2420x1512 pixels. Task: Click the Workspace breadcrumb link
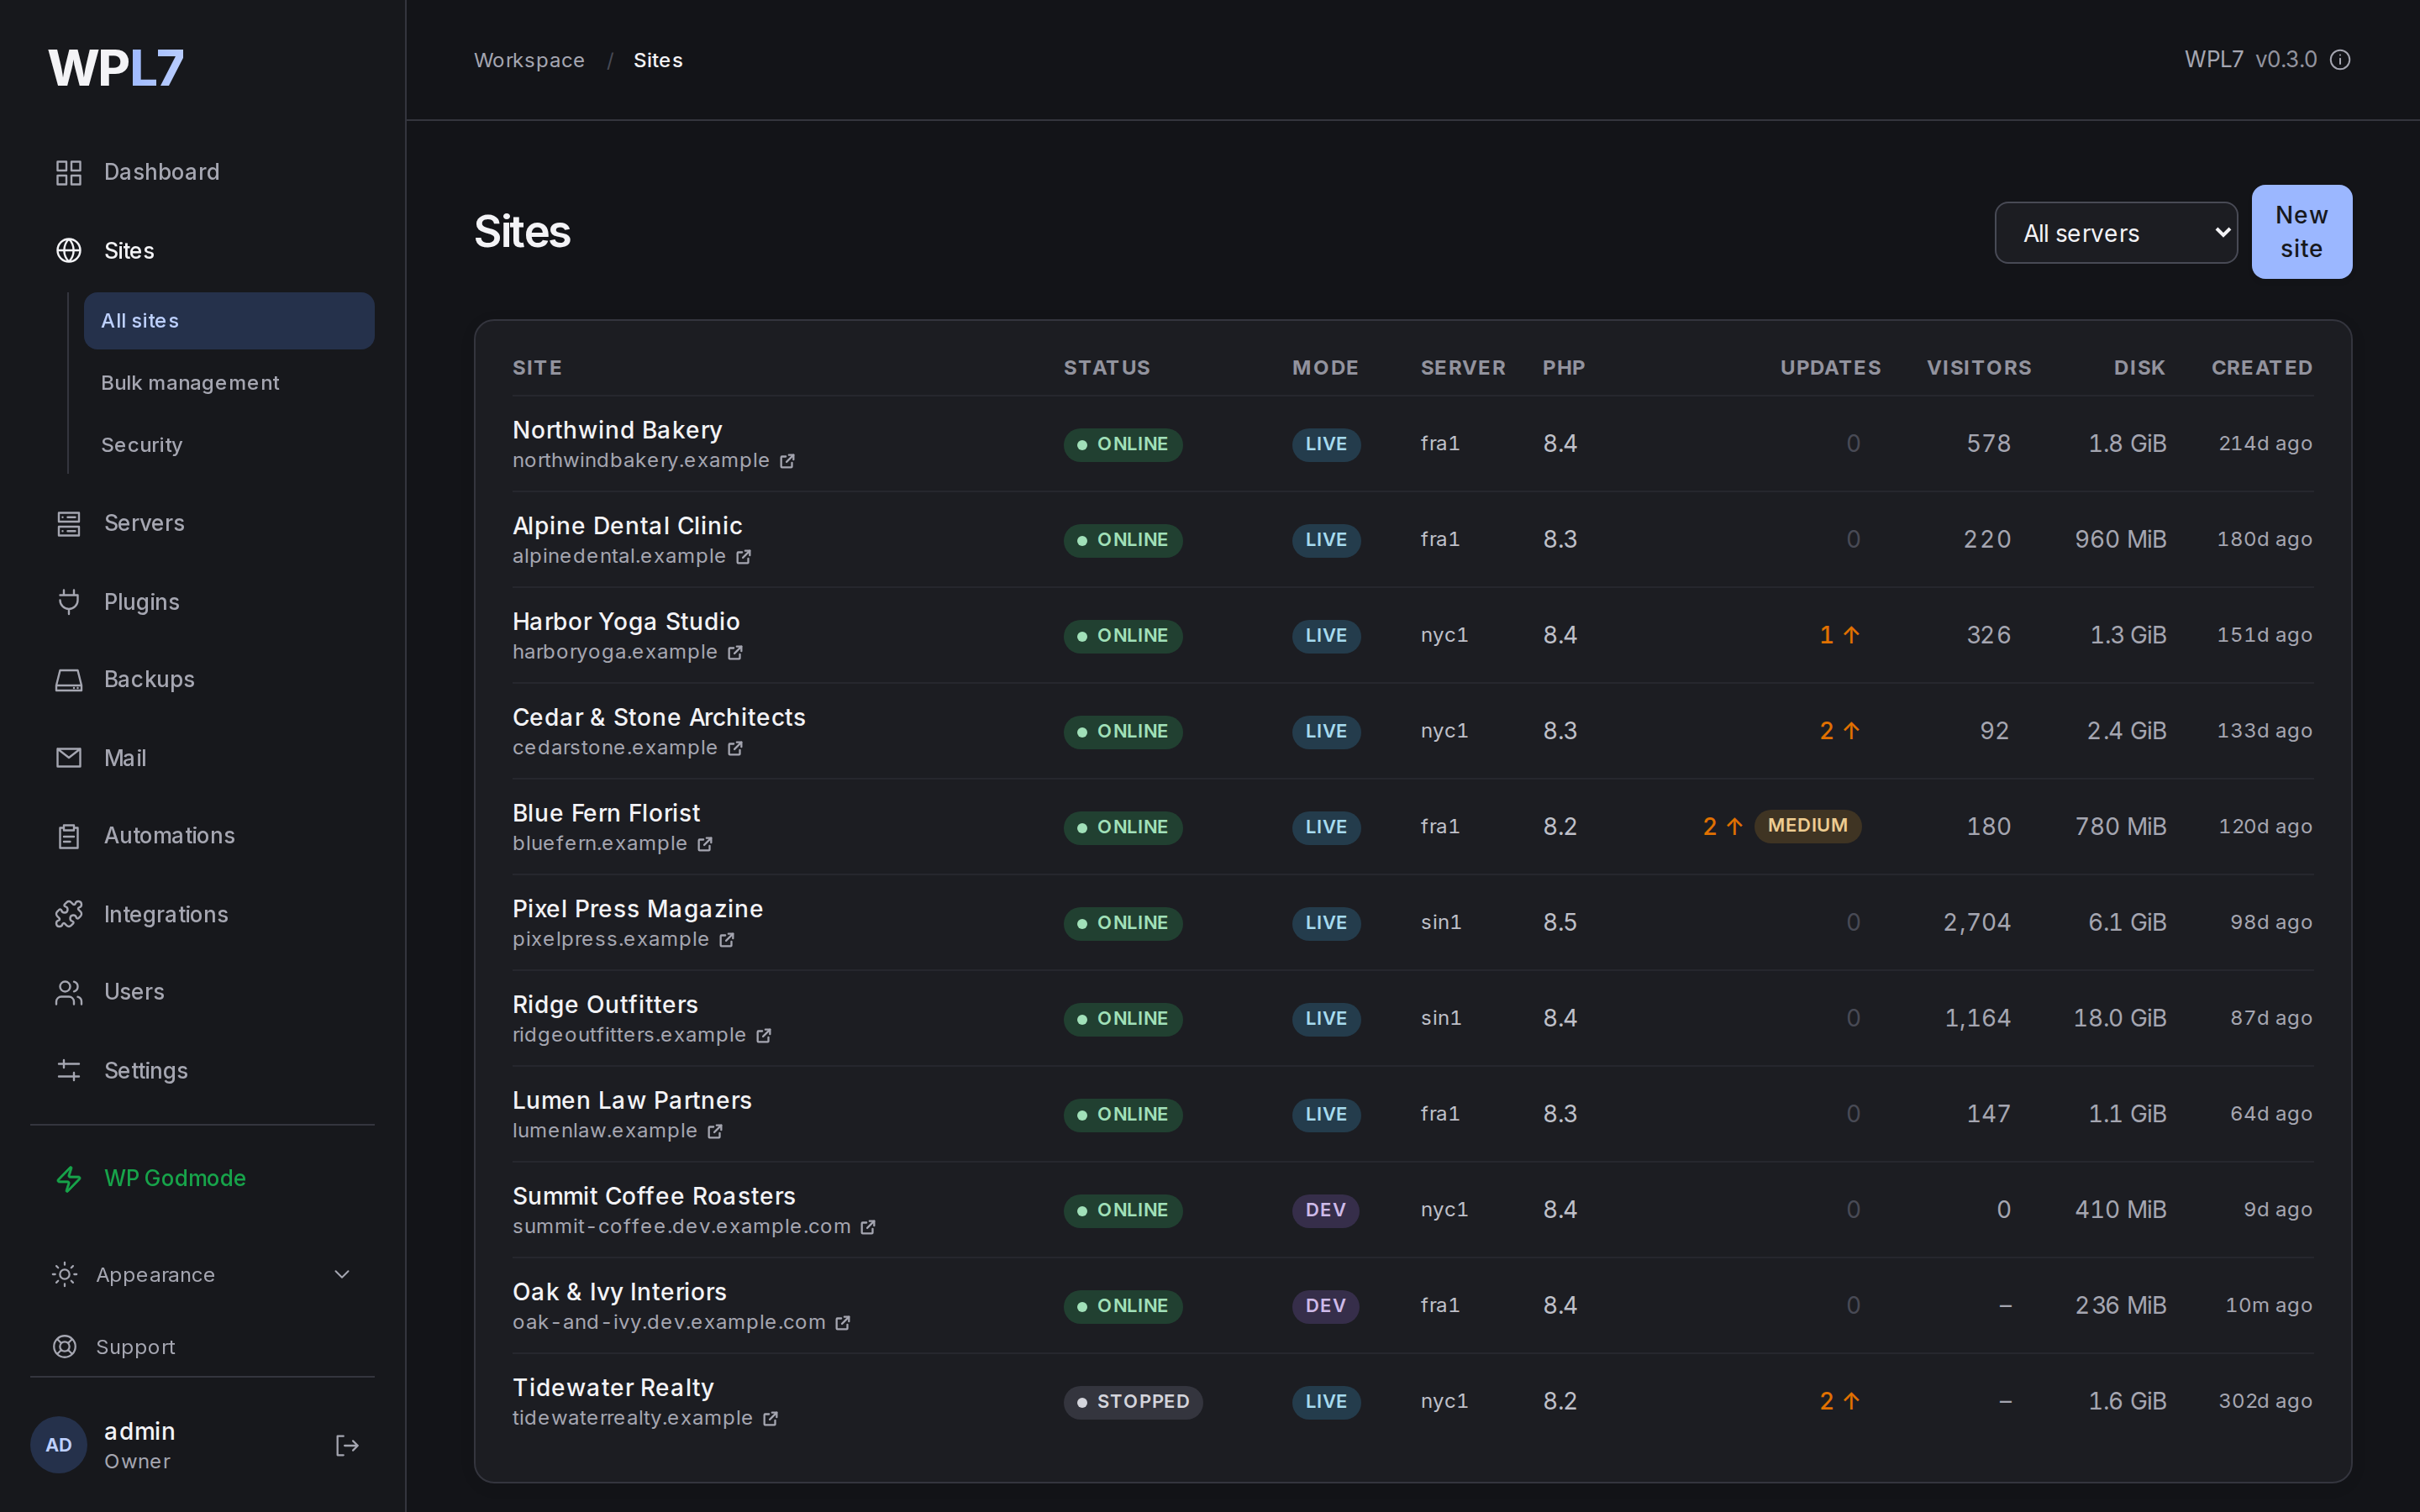529,60
